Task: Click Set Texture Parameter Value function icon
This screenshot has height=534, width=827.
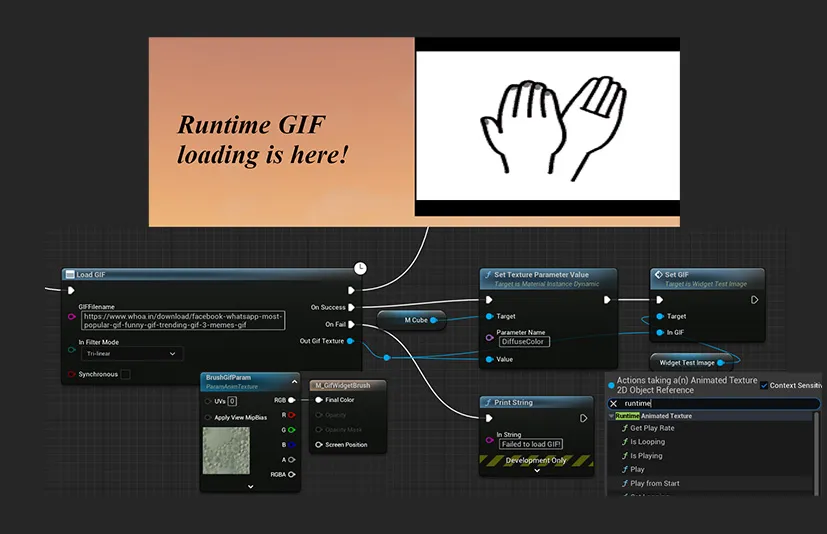Action: (488, 274)
